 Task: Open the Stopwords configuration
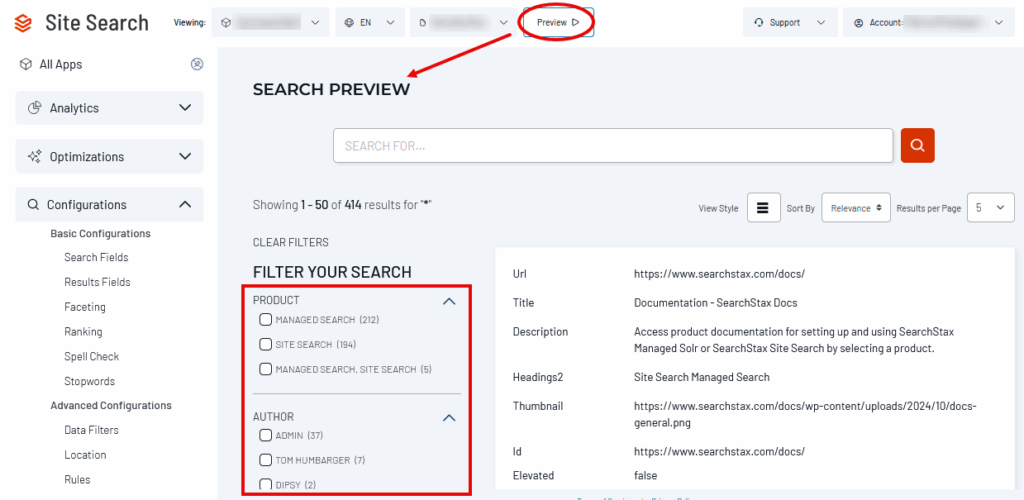click(89, 381)
